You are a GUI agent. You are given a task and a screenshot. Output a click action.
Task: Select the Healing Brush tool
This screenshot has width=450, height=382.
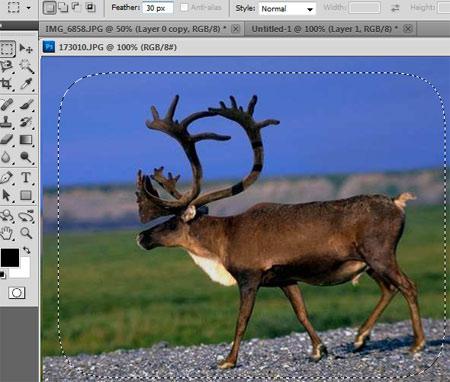point(7,105)
